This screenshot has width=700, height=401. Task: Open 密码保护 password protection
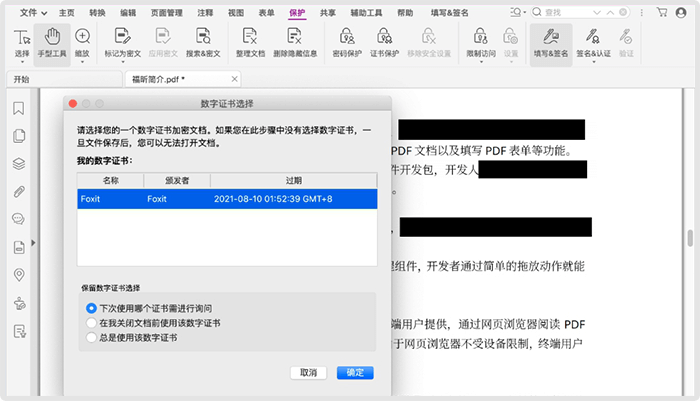click(x=347, y=43)
